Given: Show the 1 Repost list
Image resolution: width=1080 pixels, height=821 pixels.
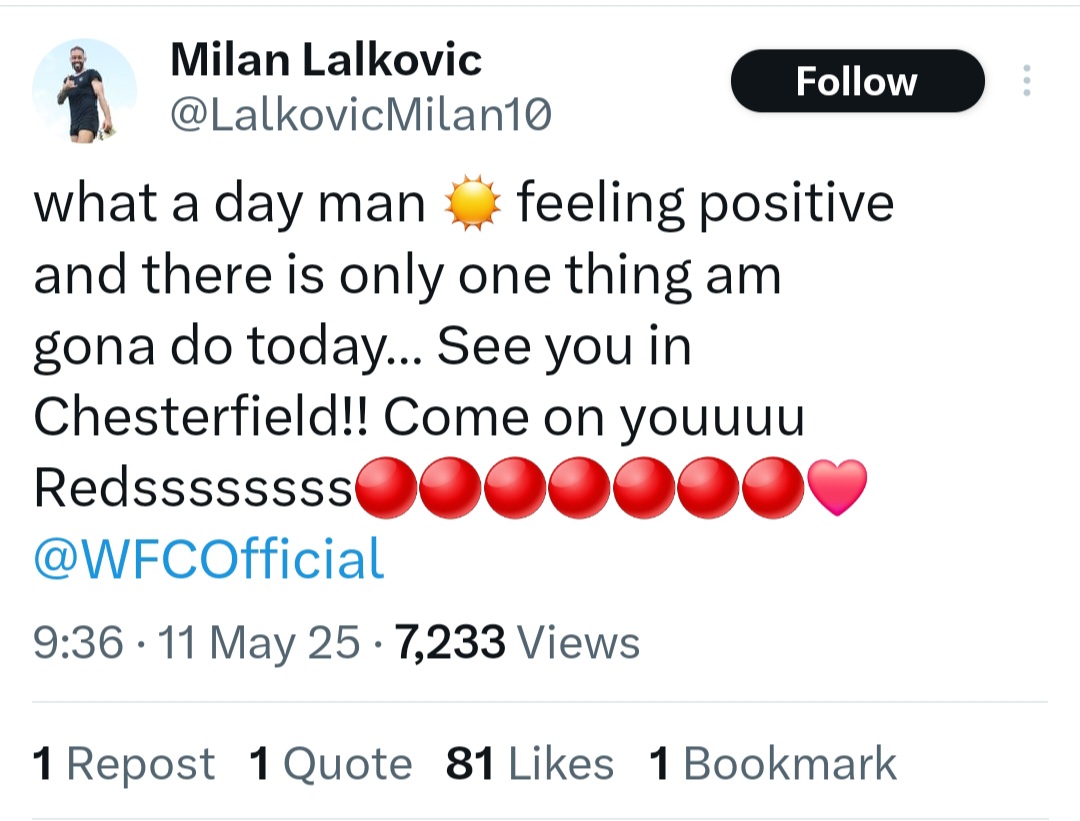Looking at the screenshot, I should (x=124, y=764).
